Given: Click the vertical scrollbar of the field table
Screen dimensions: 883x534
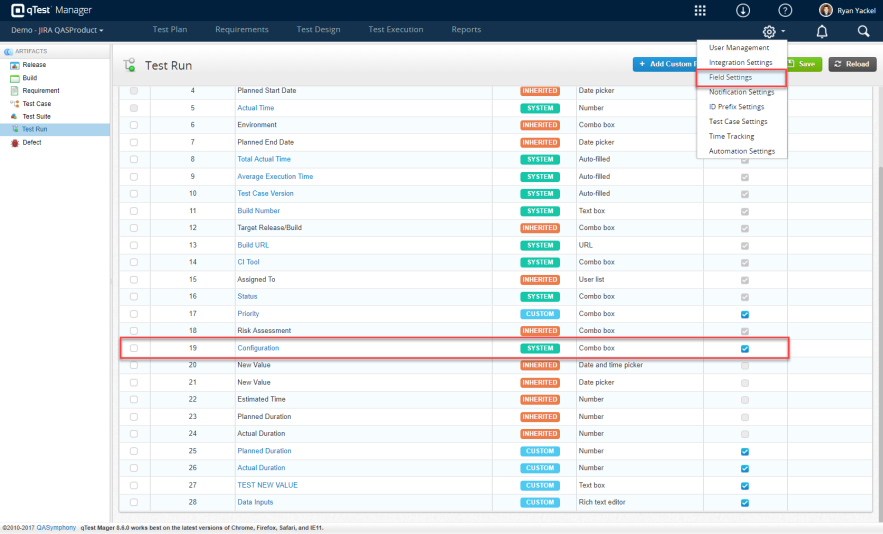Looking at the screenshot, I should [x=879, y=300].
